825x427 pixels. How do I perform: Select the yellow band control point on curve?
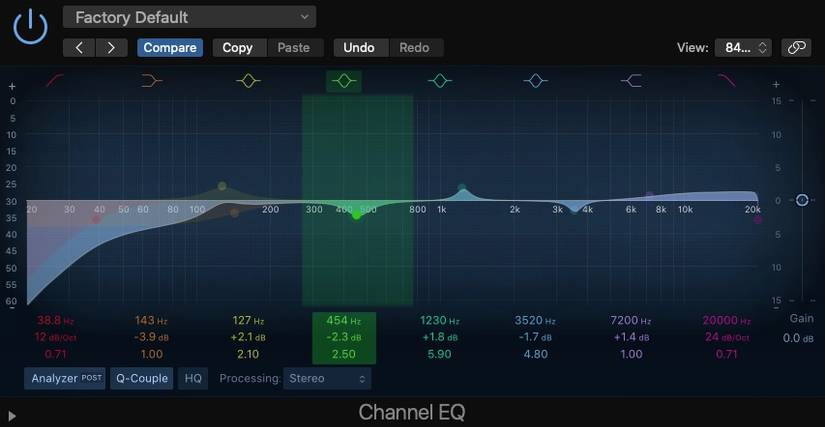(x=222, y=186)
